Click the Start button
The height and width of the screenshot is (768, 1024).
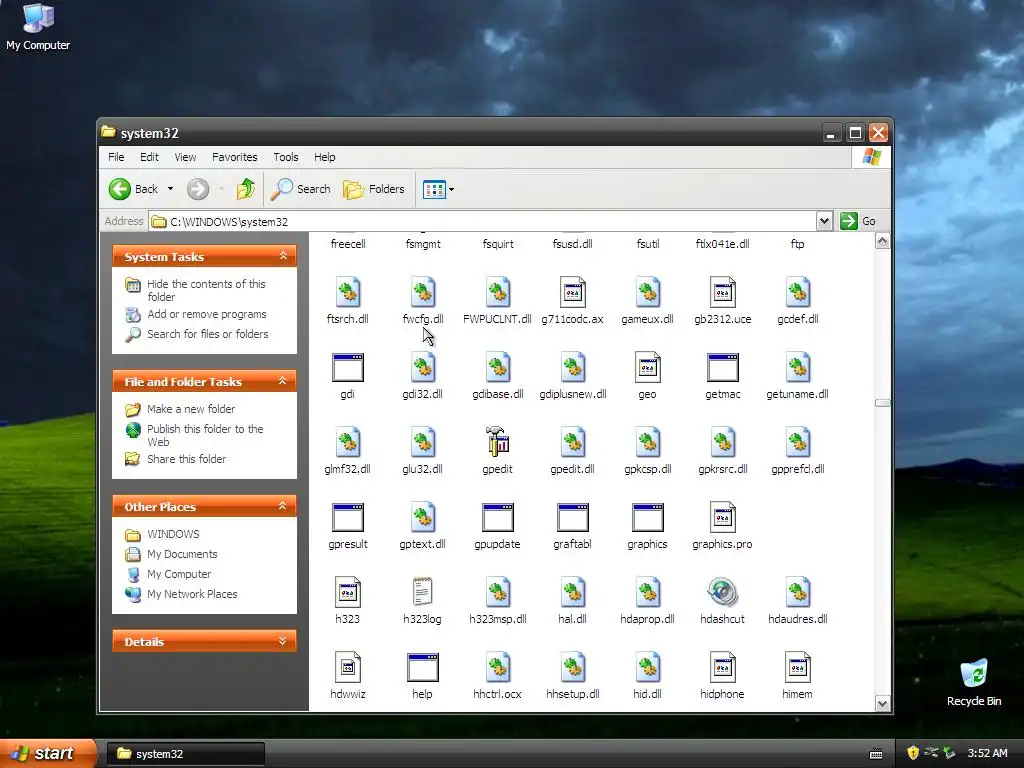(48, 753)
